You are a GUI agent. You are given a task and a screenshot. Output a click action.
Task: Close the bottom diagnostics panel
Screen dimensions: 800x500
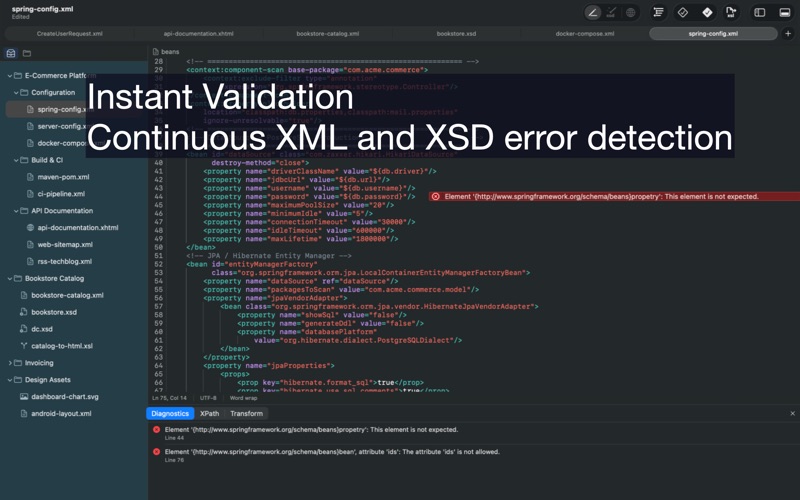tap(792, 414)
